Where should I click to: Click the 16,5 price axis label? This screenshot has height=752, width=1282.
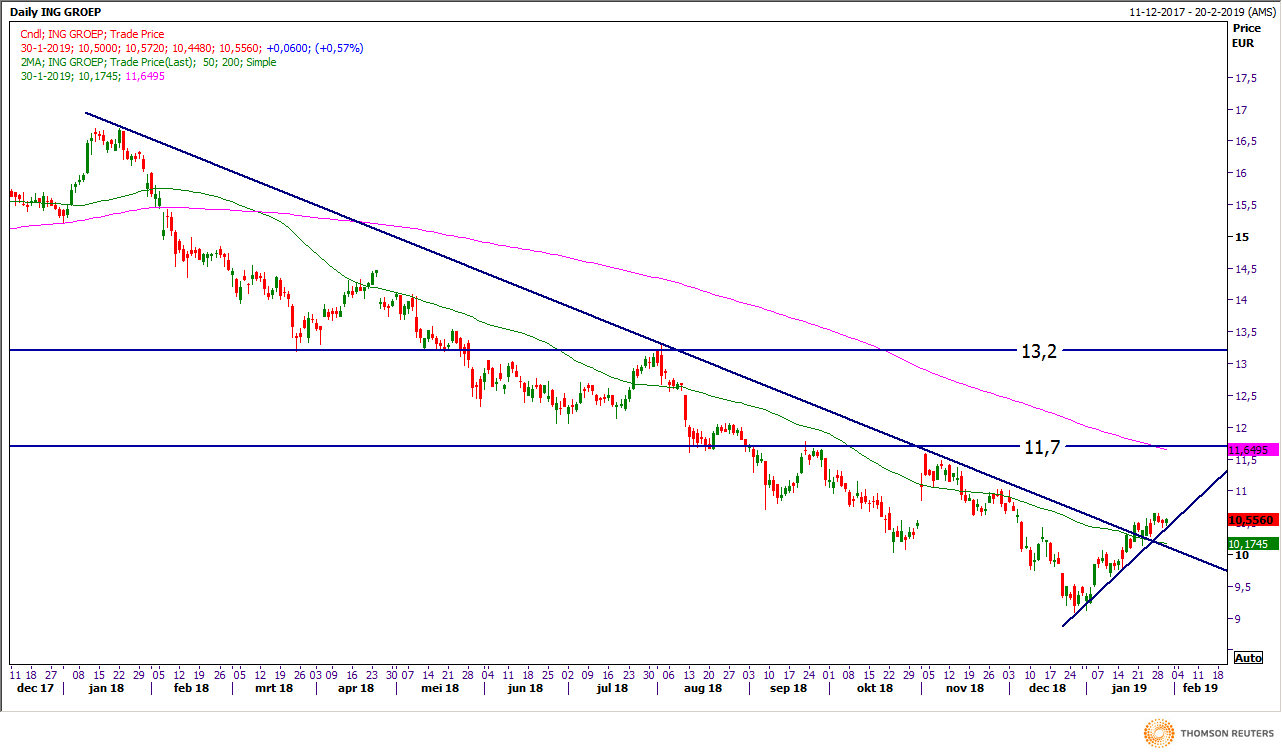(x=1245, y=142)
